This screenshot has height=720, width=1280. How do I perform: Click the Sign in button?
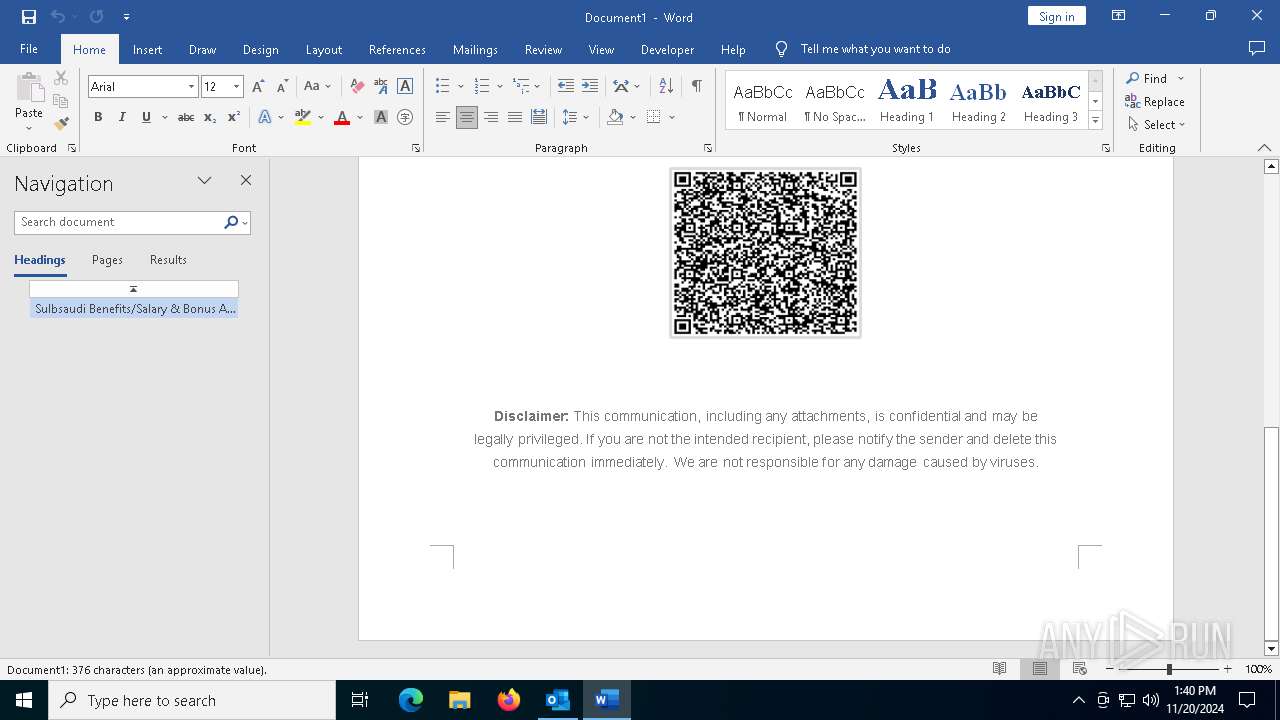[1056, 16]
